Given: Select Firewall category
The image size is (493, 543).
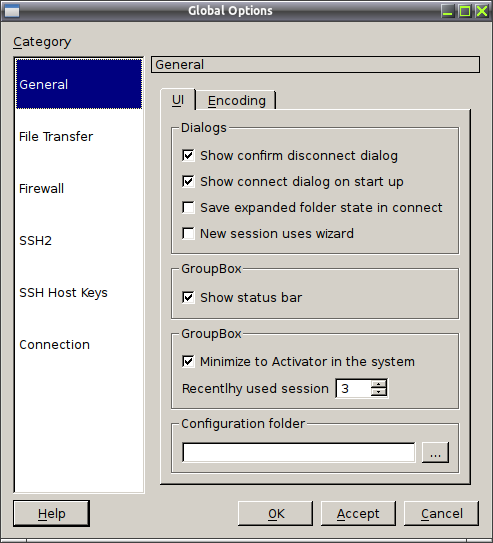Looking at the screenshot, I should (x=79, y=188).
